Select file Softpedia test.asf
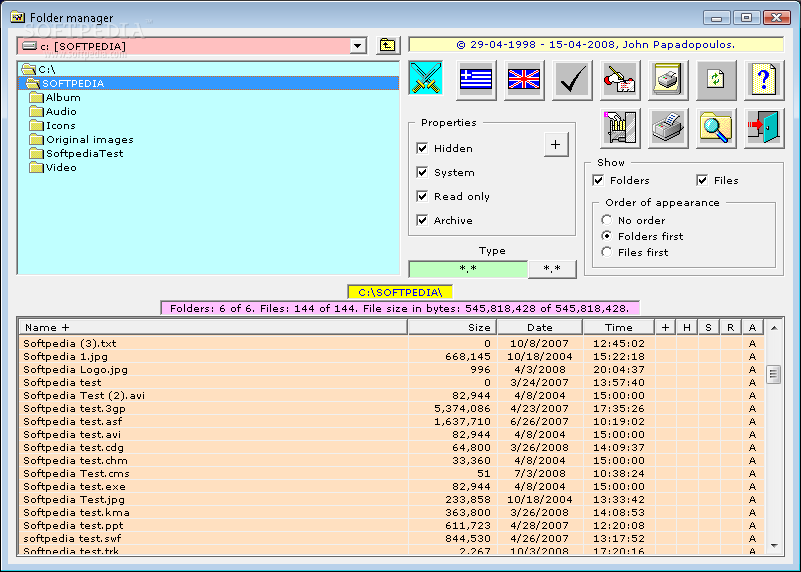The width and height of the screenshot is (801, 572). pos(391,421)
